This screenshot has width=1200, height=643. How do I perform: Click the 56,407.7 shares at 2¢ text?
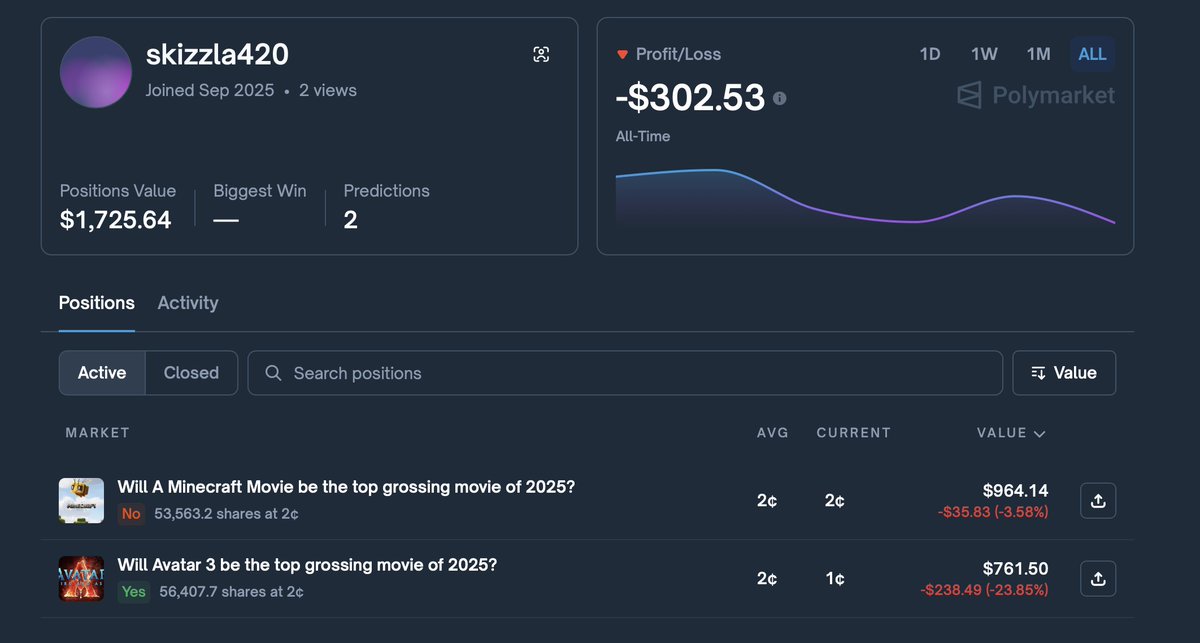coord(231,592)
